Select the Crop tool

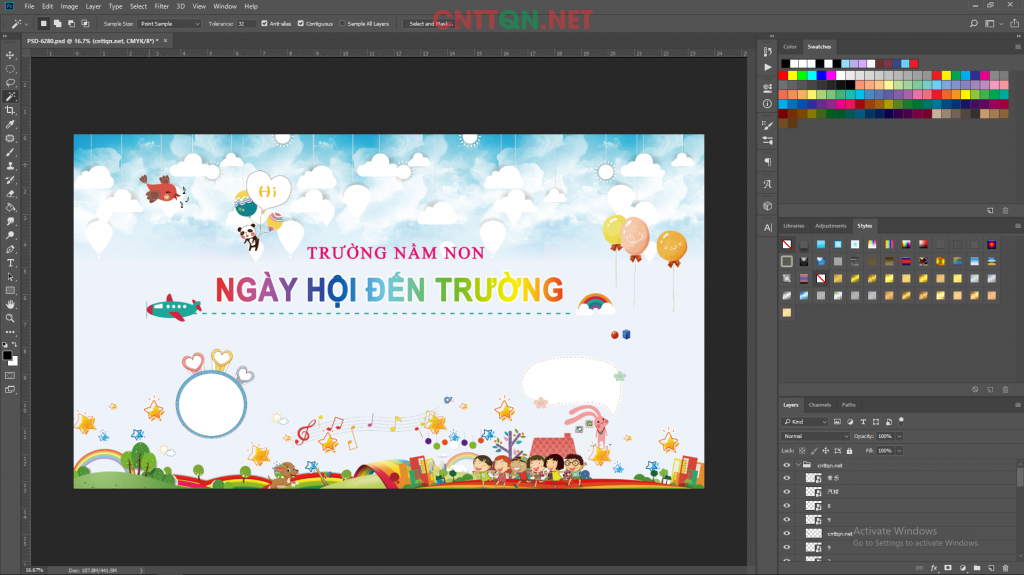[x=10, y=110]
